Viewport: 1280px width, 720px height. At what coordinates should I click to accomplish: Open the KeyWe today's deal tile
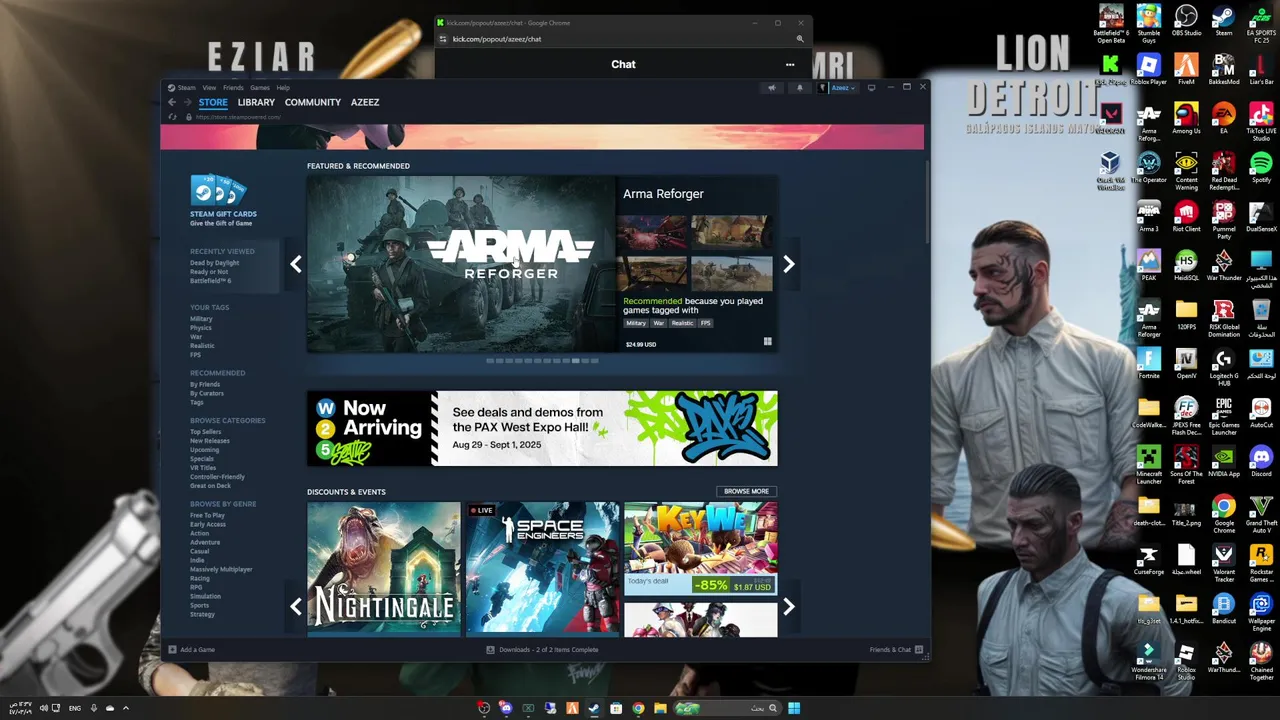(x=700, y=548)
